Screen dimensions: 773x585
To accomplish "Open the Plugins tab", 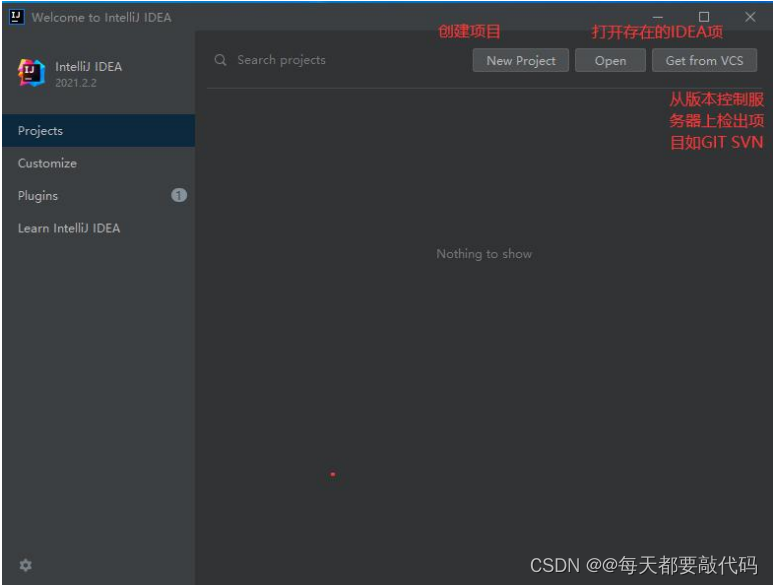I will pyautogui.click(x=99, y=196).
